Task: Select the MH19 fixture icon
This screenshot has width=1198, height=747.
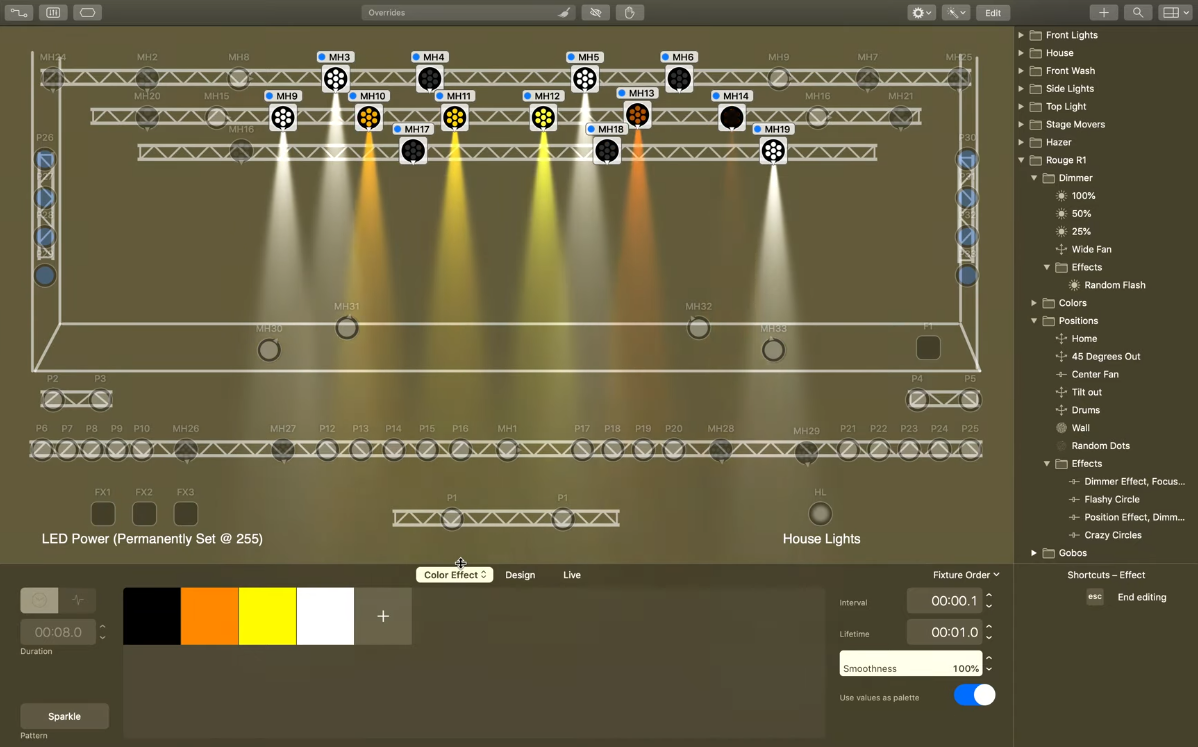Action: tap(772, 150)
